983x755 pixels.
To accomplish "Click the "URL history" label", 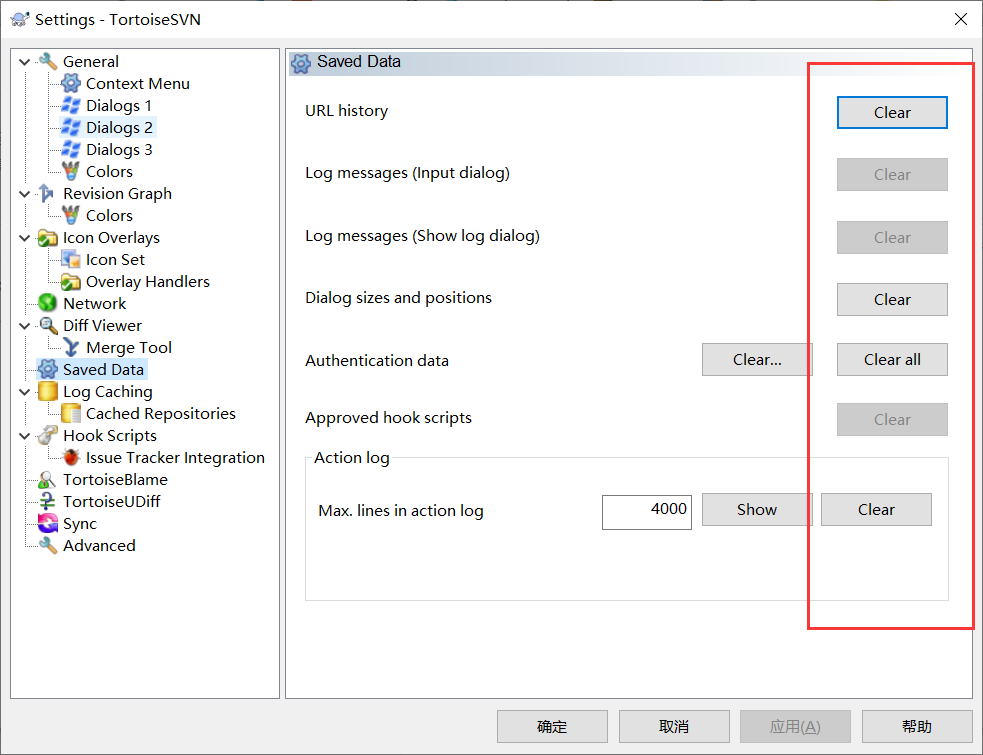I will [346, 110].
